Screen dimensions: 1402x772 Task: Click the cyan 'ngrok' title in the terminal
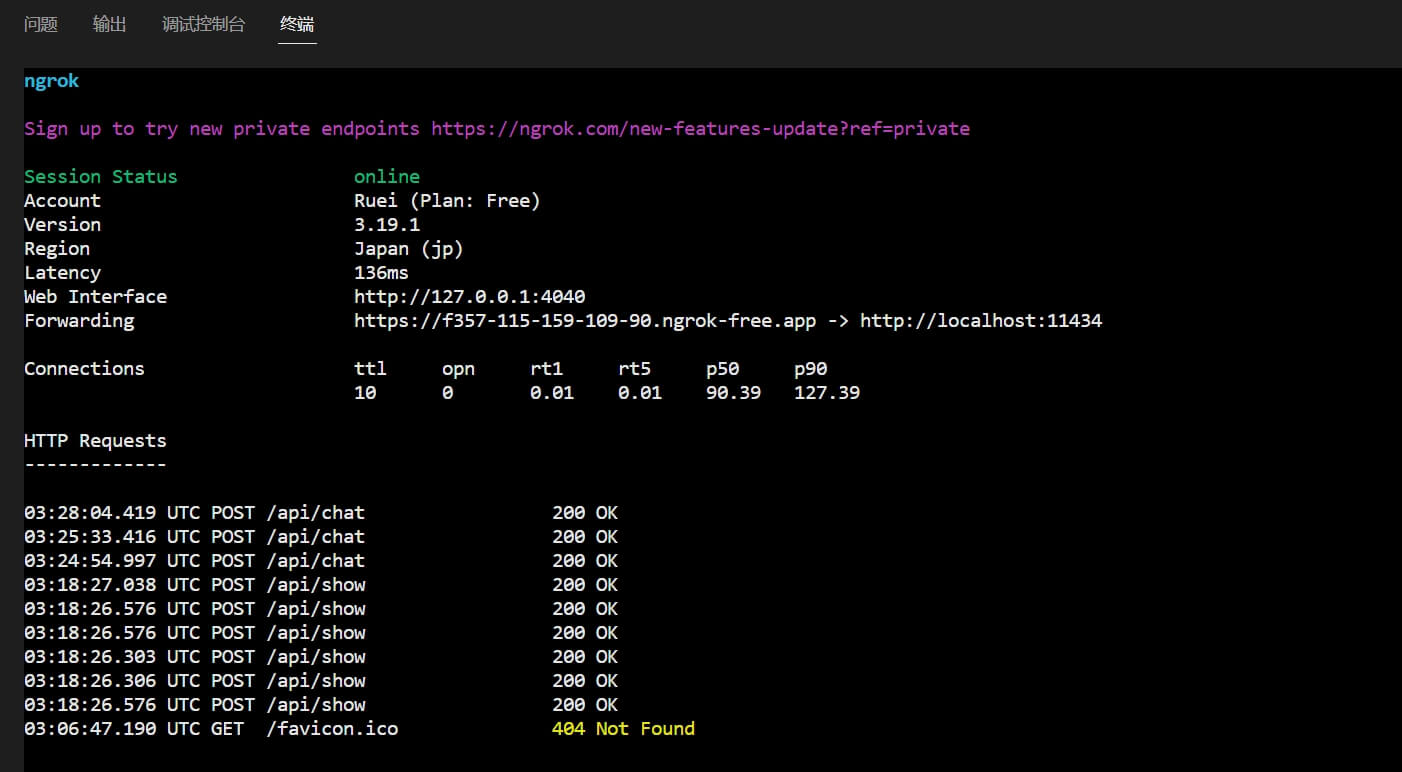click(x=51, y=80)
